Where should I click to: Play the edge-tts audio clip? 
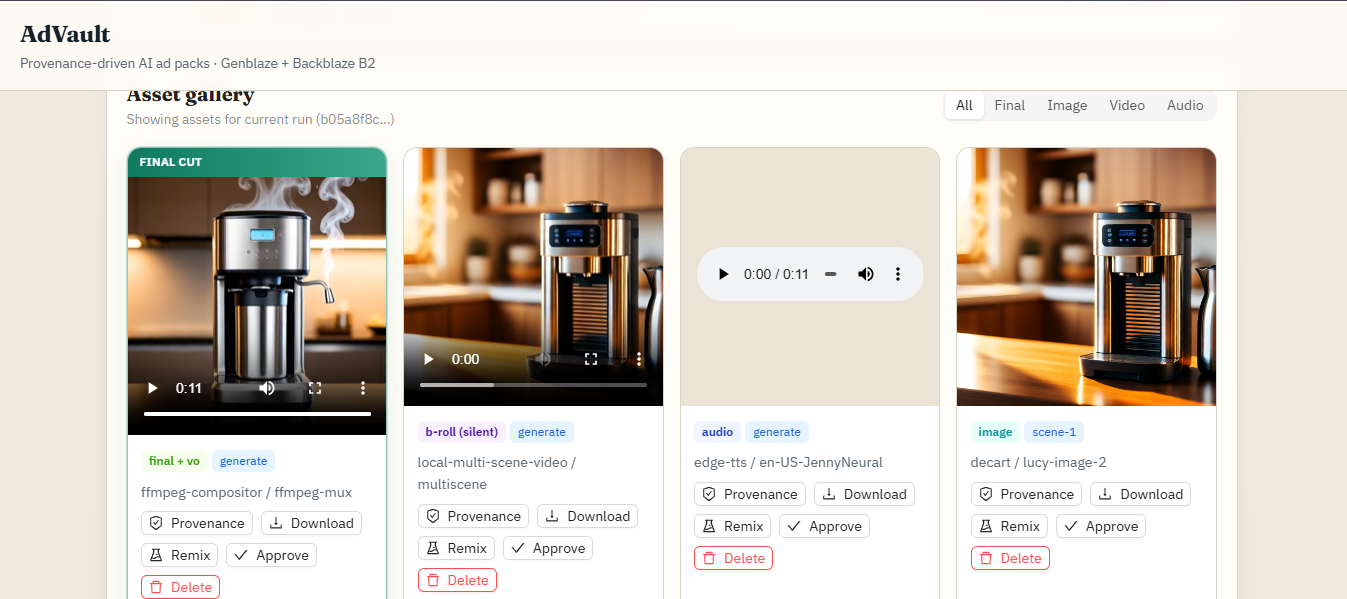[723, 274]
